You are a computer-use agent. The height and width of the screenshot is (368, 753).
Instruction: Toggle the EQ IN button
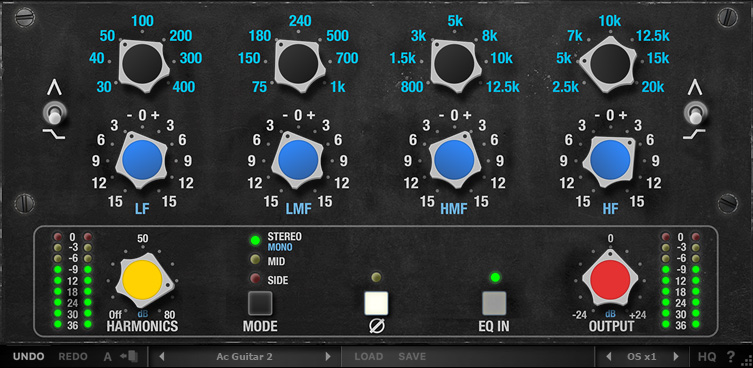[495, 303]
